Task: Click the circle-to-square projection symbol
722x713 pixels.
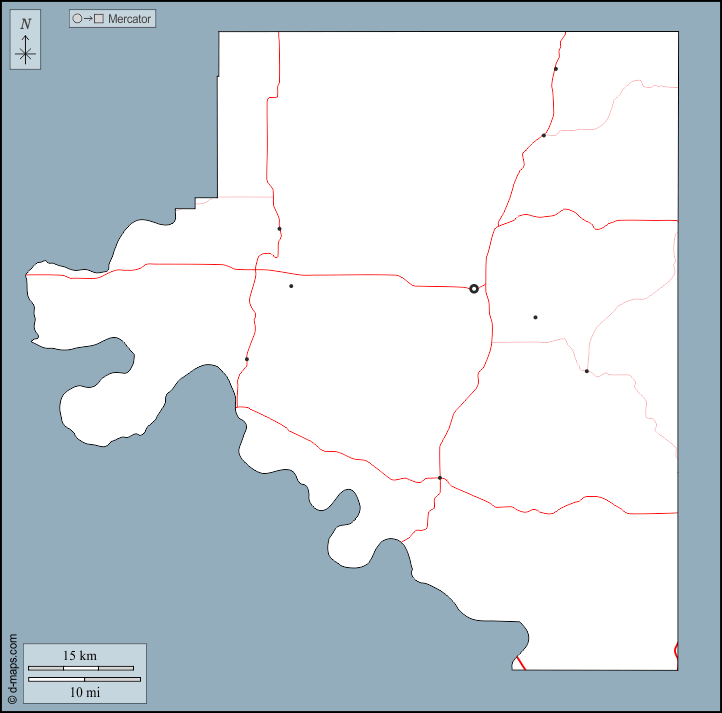Action: (88, 19)
